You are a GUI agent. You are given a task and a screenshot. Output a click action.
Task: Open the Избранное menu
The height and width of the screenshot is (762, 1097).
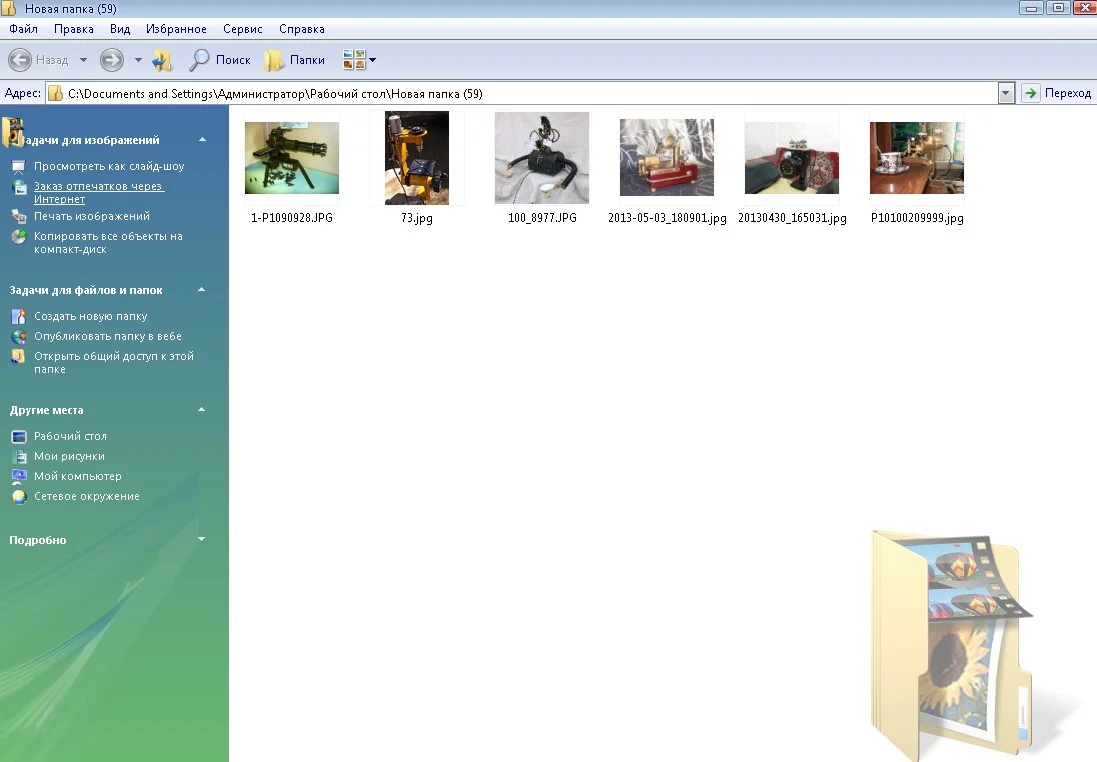[x=176, y=29]
